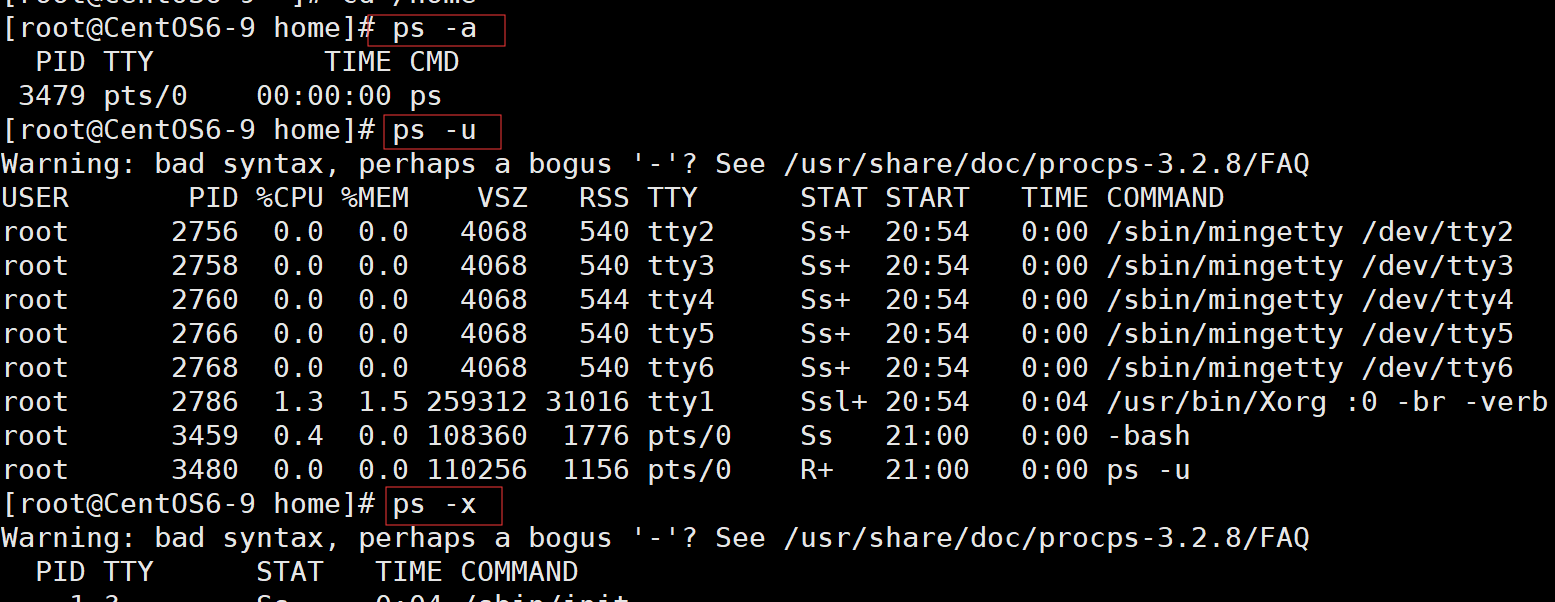Image resolution: width=1555 pixels, height=602 pixels.
Task: Click the tty1 terminal entry
Action: pyautogui.click(x=680, y=402)
